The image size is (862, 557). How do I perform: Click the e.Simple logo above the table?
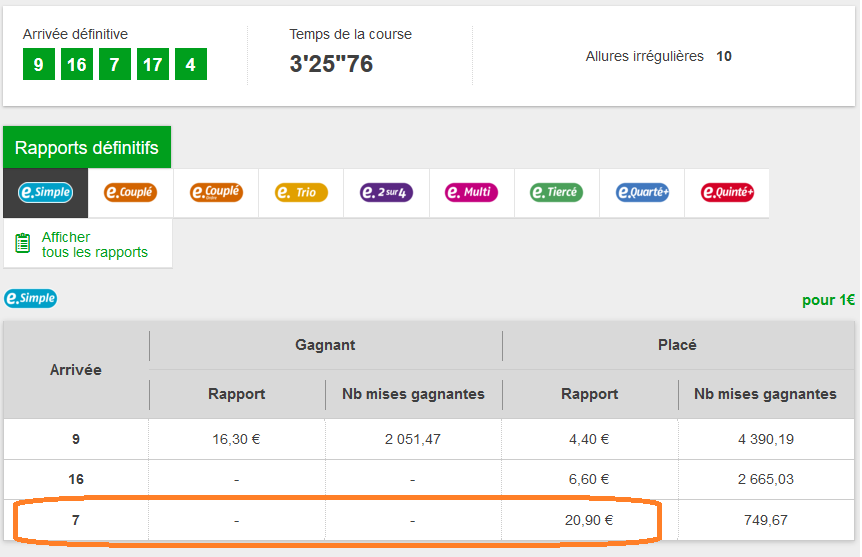tap(31, 299)
